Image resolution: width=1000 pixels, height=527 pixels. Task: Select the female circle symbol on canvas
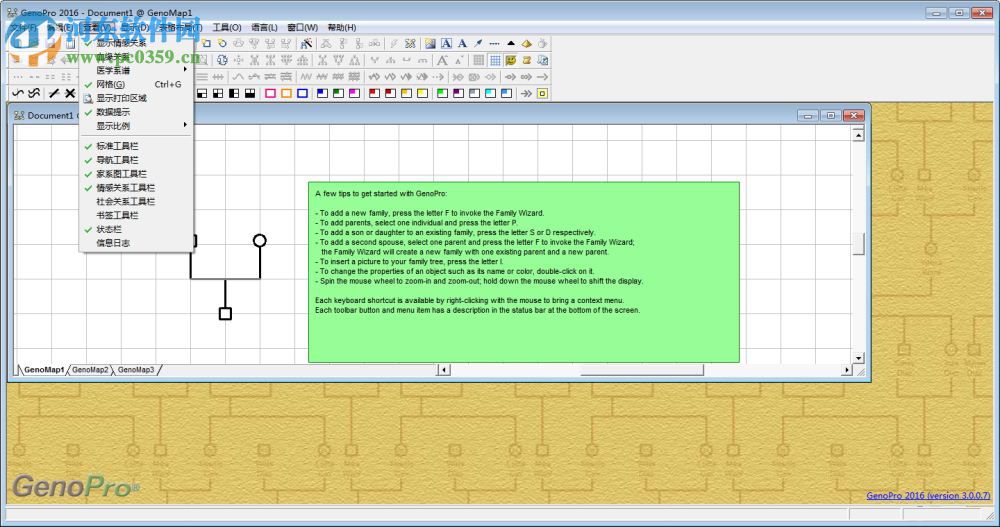click(260, 241)
